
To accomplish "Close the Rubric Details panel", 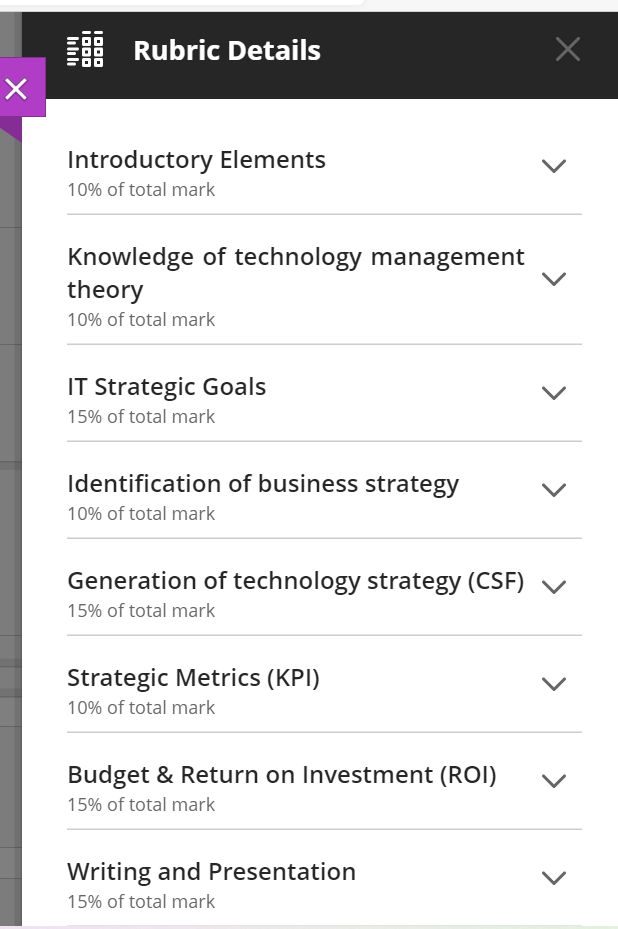I will tap(568, 49).
